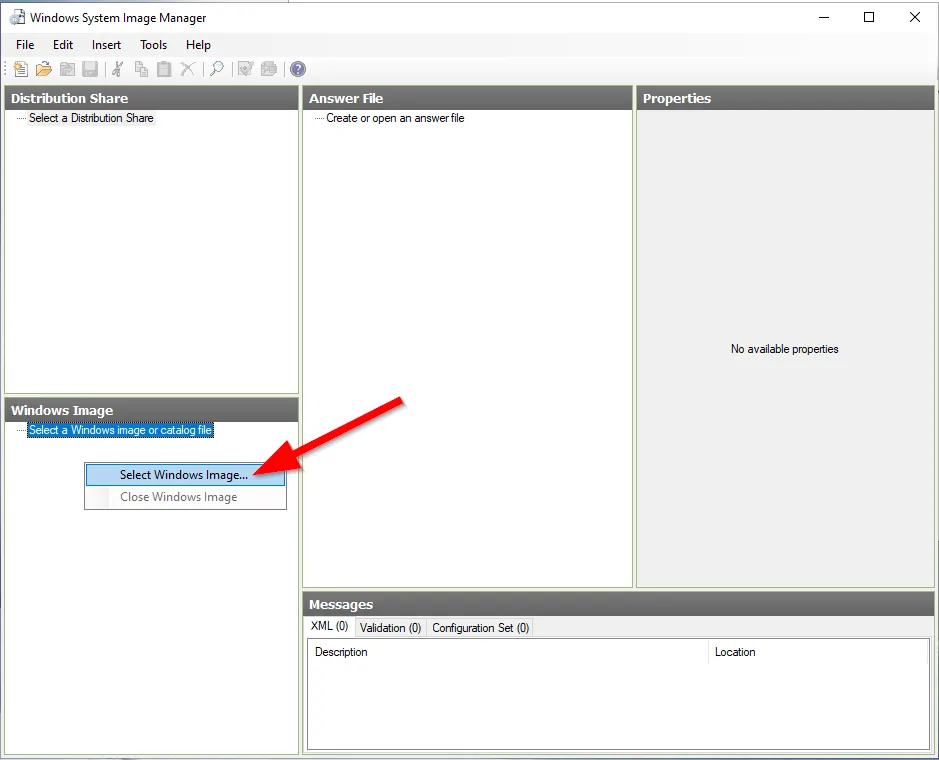Click the New Answer File toolbar icon

point(20,69)
